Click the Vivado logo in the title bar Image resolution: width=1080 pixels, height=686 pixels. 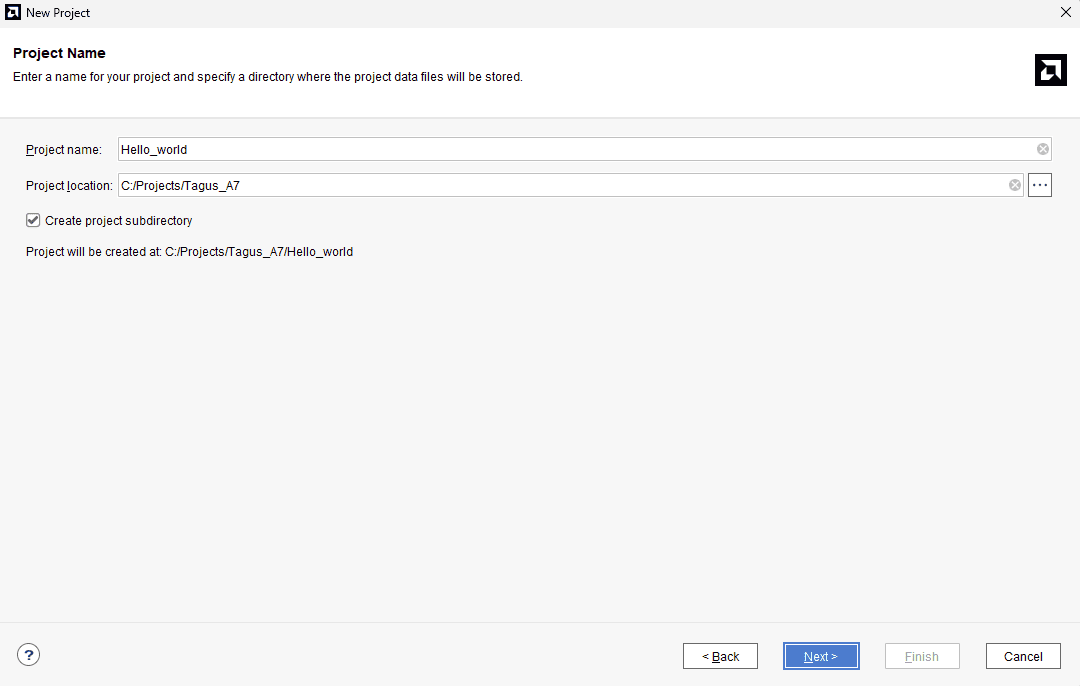point(14,13)
